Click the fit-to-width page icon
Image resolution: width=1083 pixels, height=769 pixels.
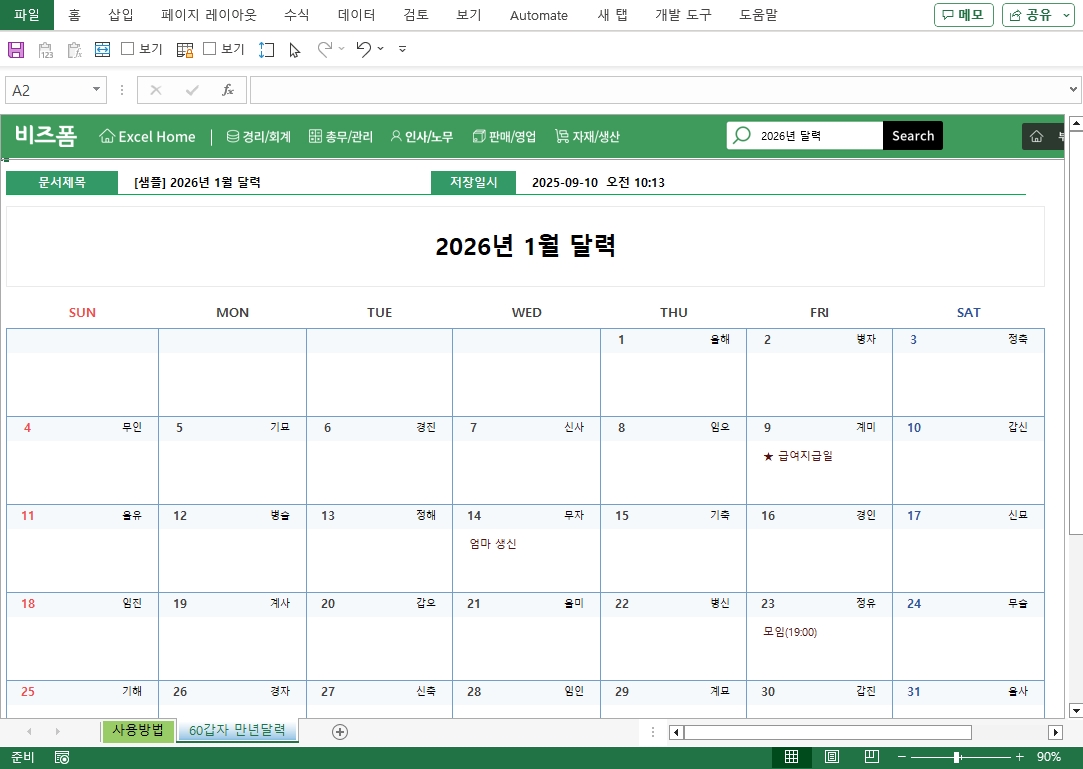pos(102,49)
